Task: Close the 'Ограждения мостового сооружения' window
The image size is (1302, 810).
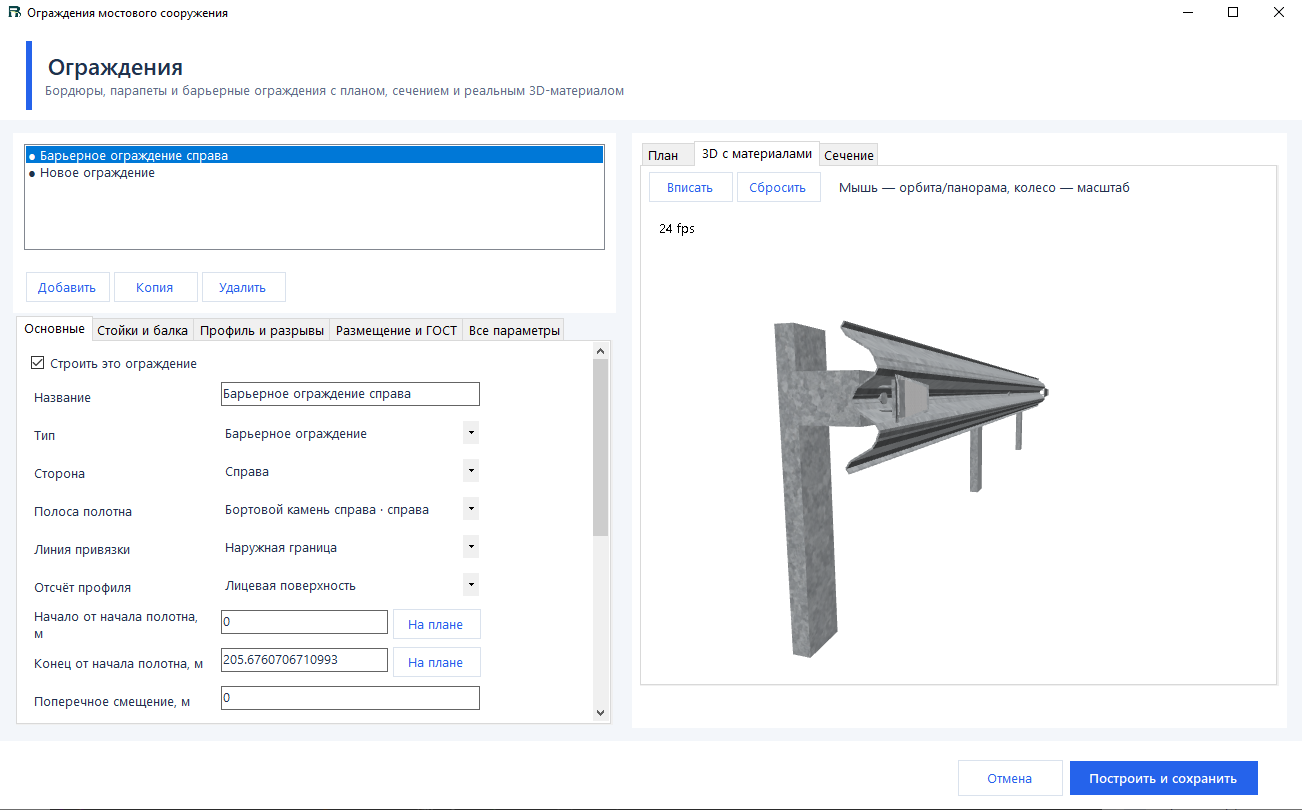Action: coord(1279,13)
